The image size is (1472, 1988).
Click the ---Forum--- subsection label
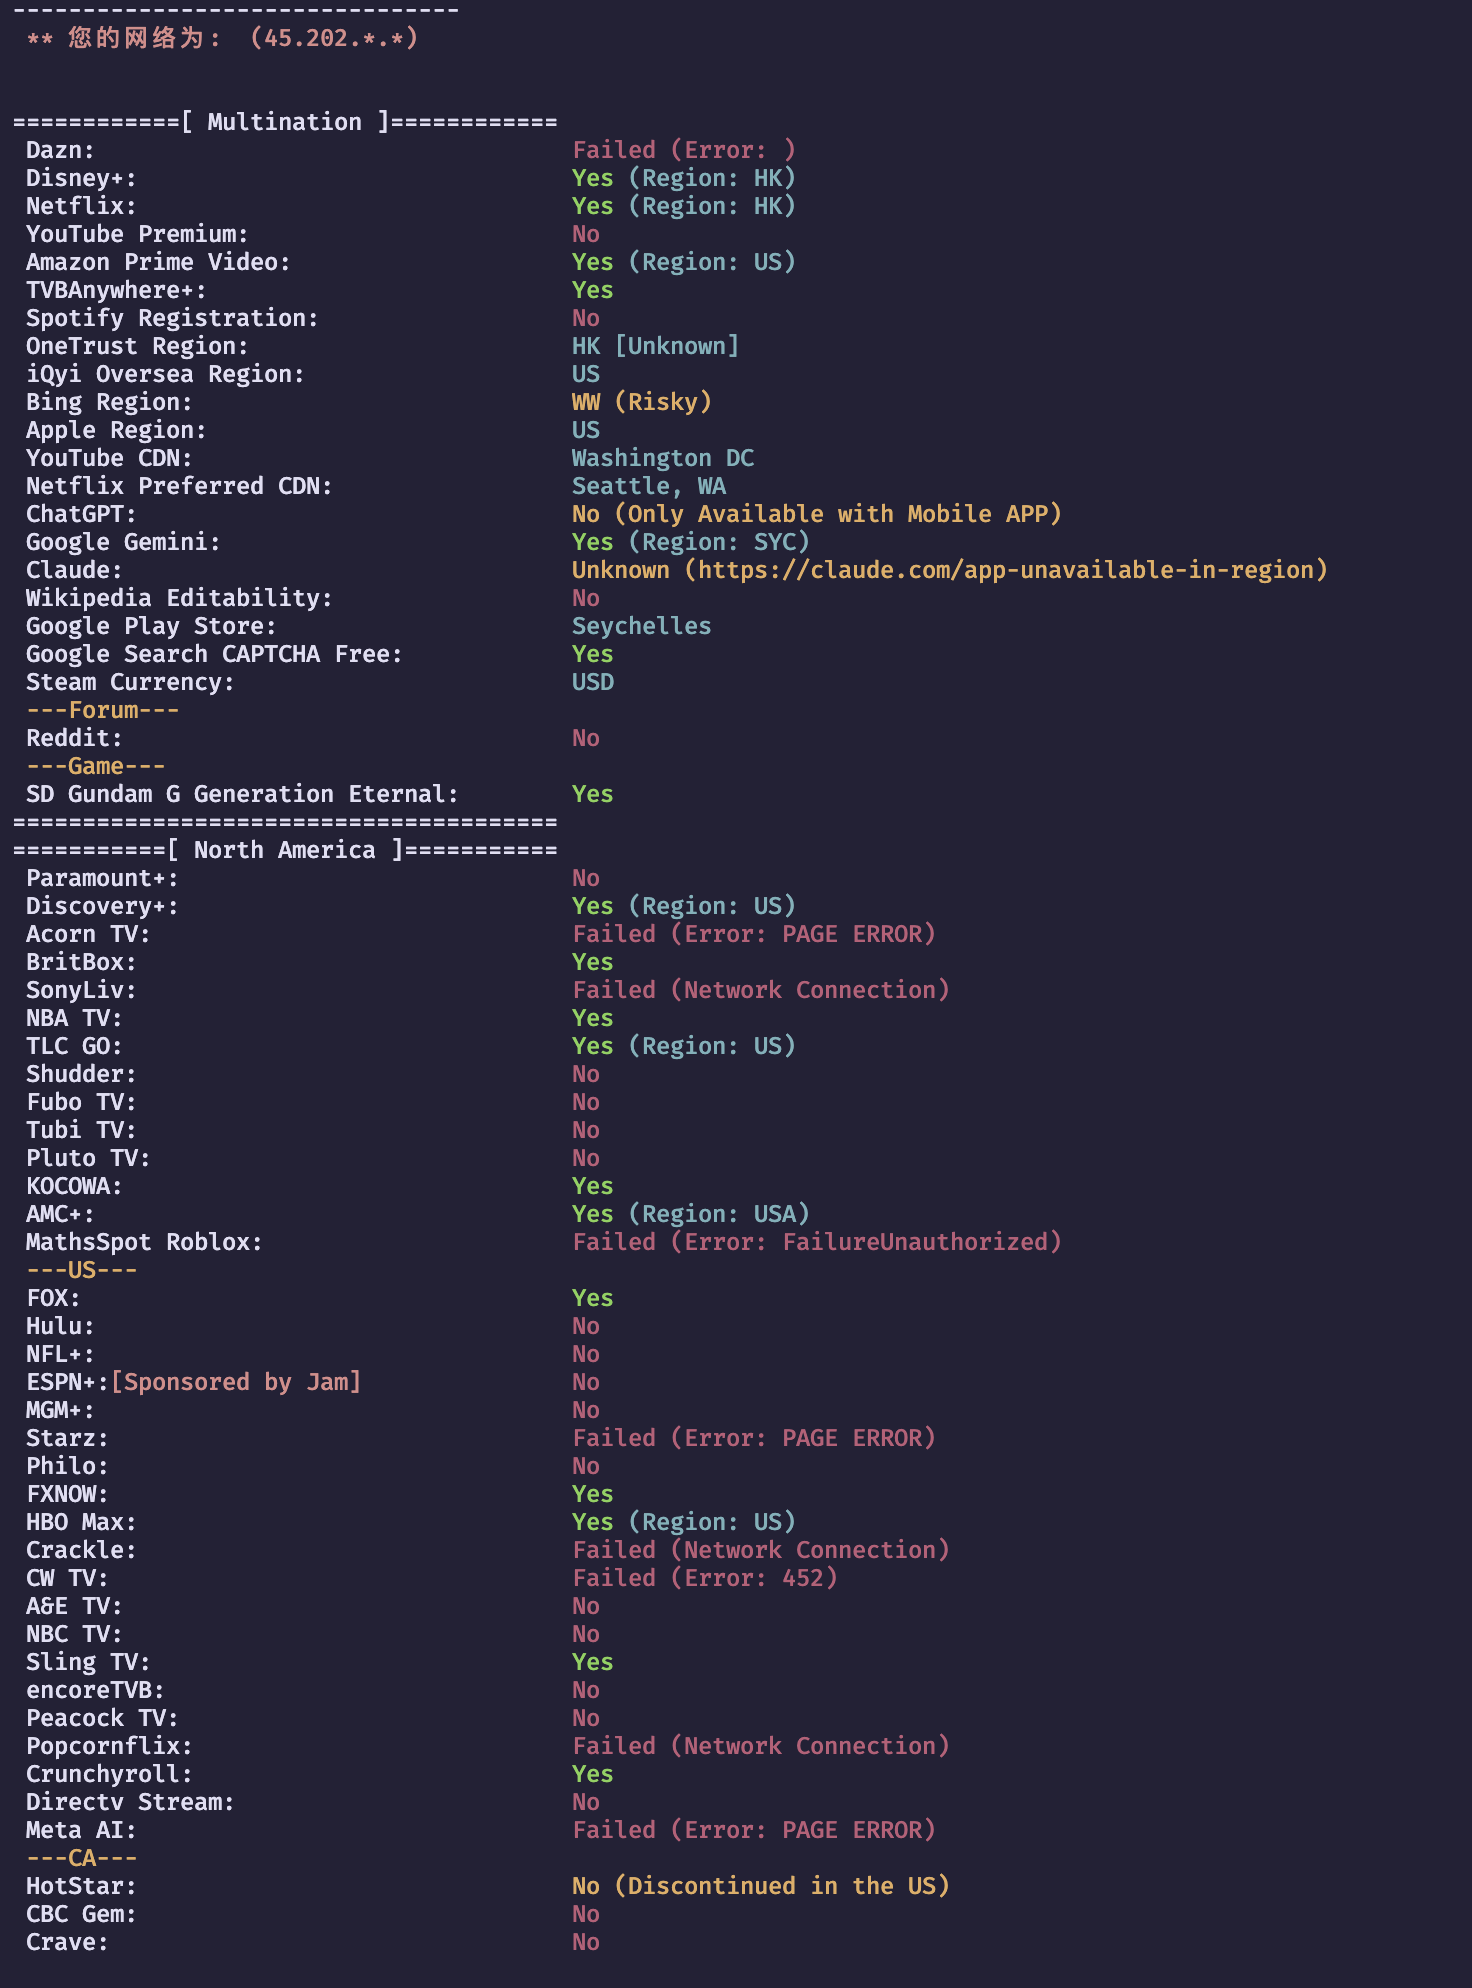pos(103,710)
